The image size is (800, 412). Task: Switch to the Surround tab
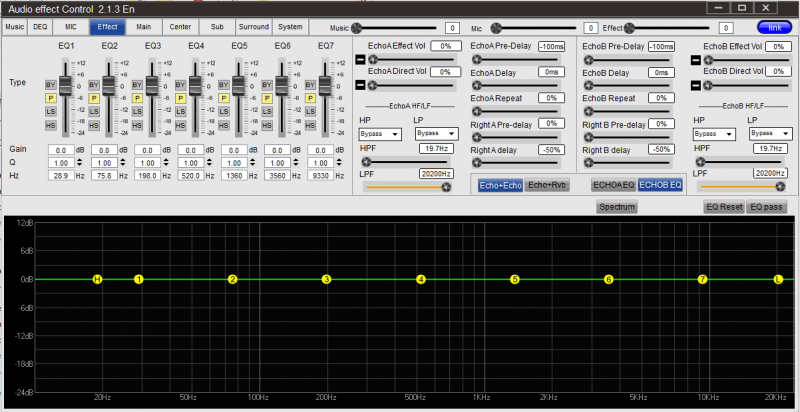(255, 27)
